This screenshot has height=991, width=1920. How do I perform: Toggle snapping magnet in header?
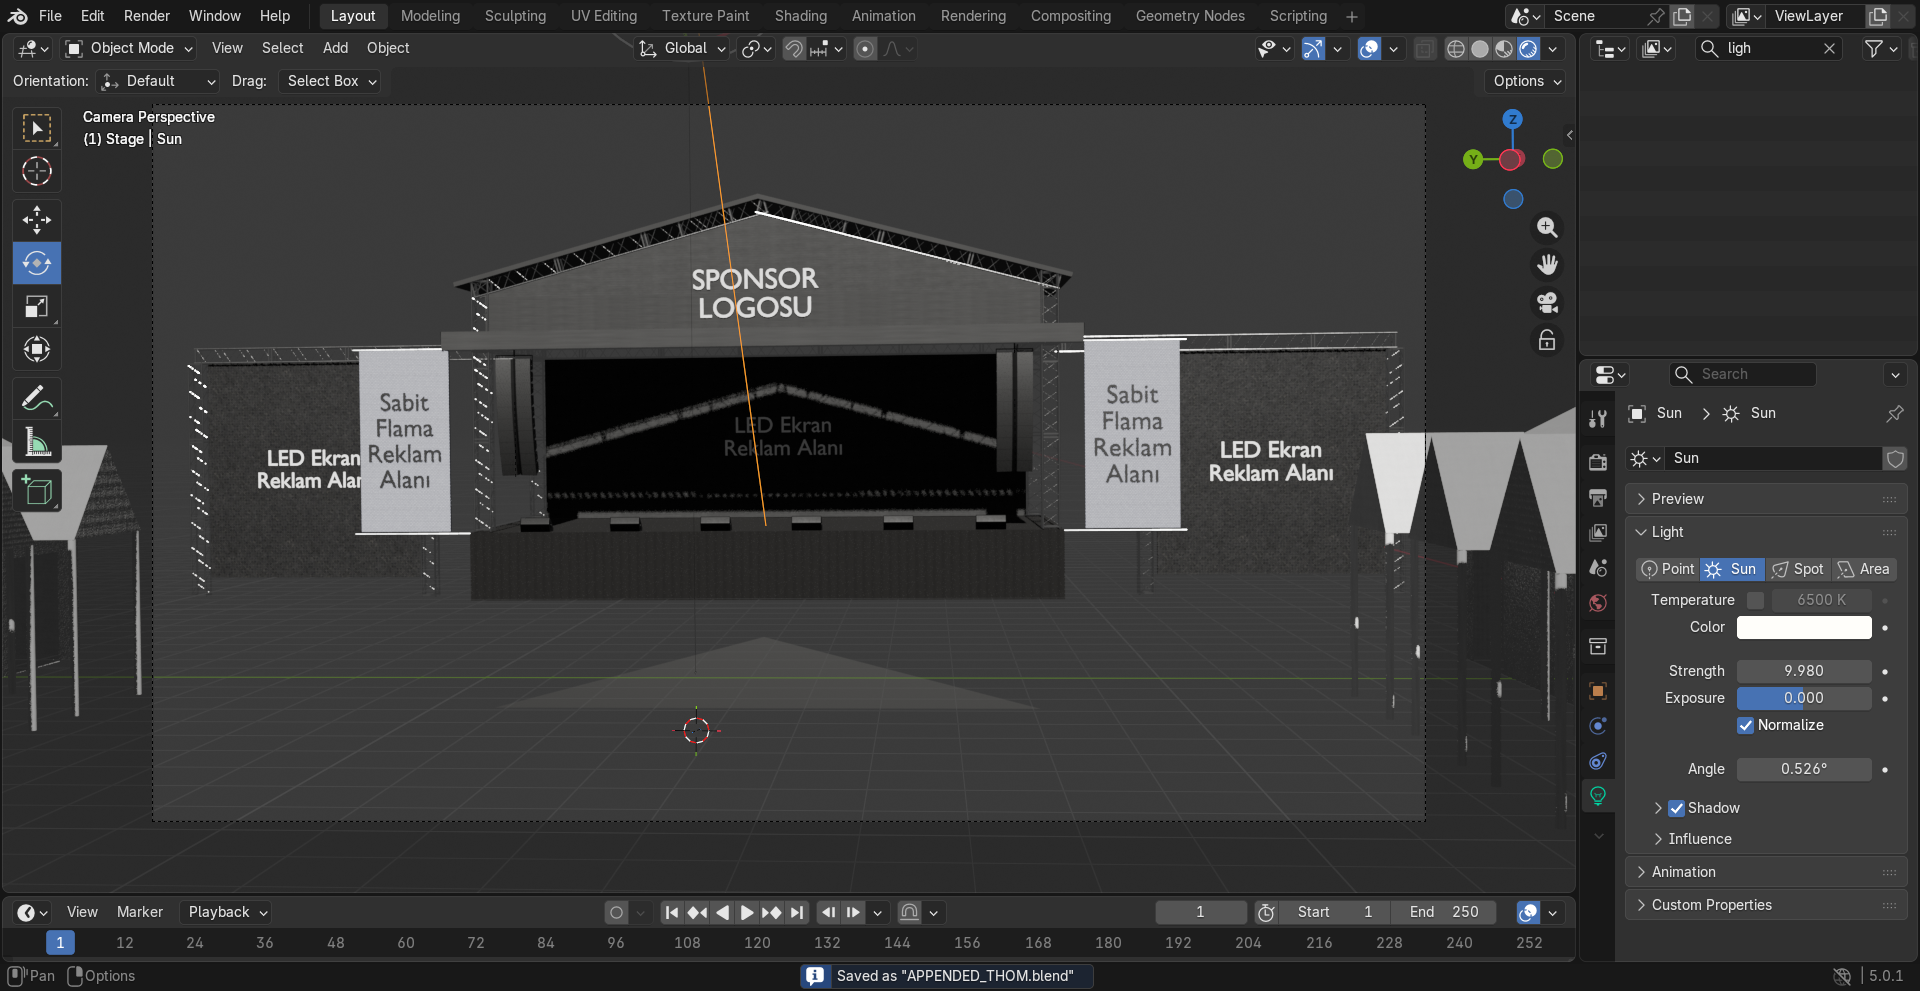[x=794, y=48]
